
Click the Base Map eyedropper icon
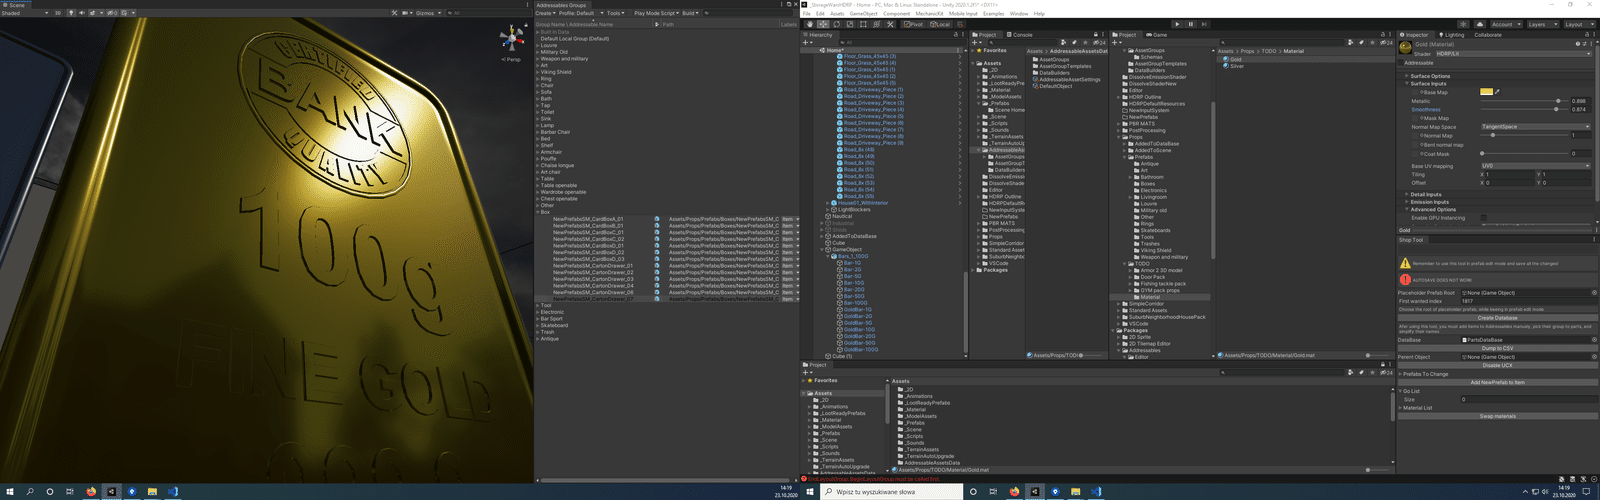tap(1497, 92)
